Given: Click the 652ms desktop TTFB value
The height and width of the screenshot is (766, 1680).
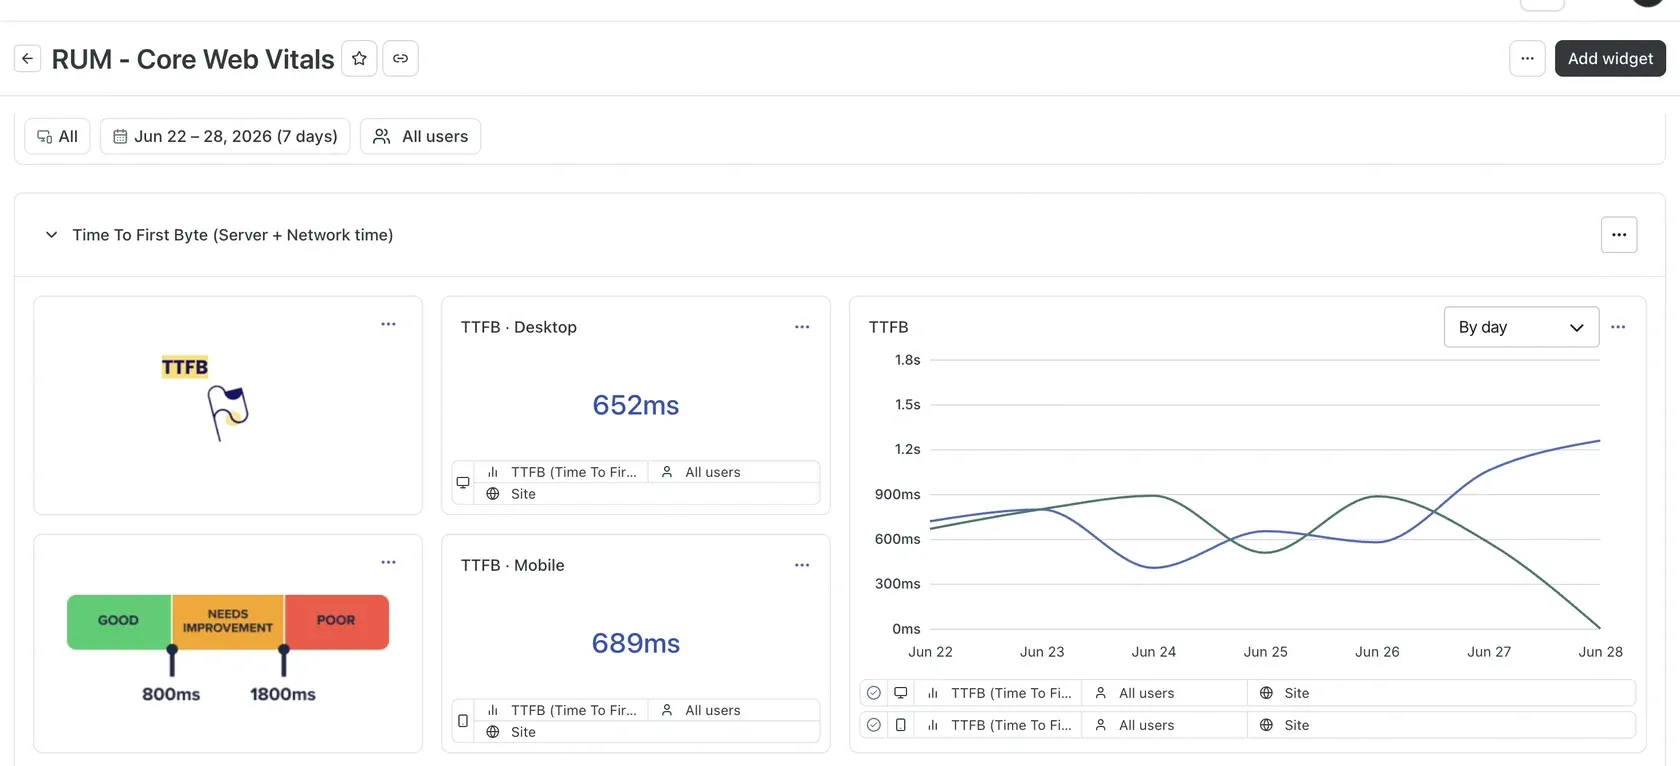Looking at the screenshot, I should coord(636,405).
